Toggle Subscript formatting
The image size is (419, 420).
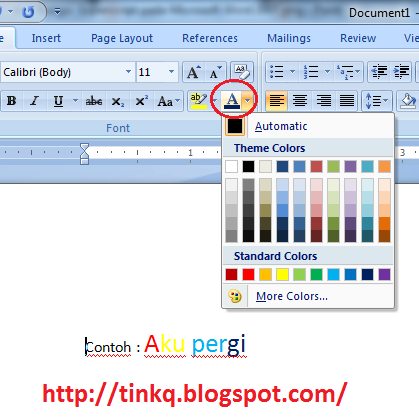coord(117,101)
